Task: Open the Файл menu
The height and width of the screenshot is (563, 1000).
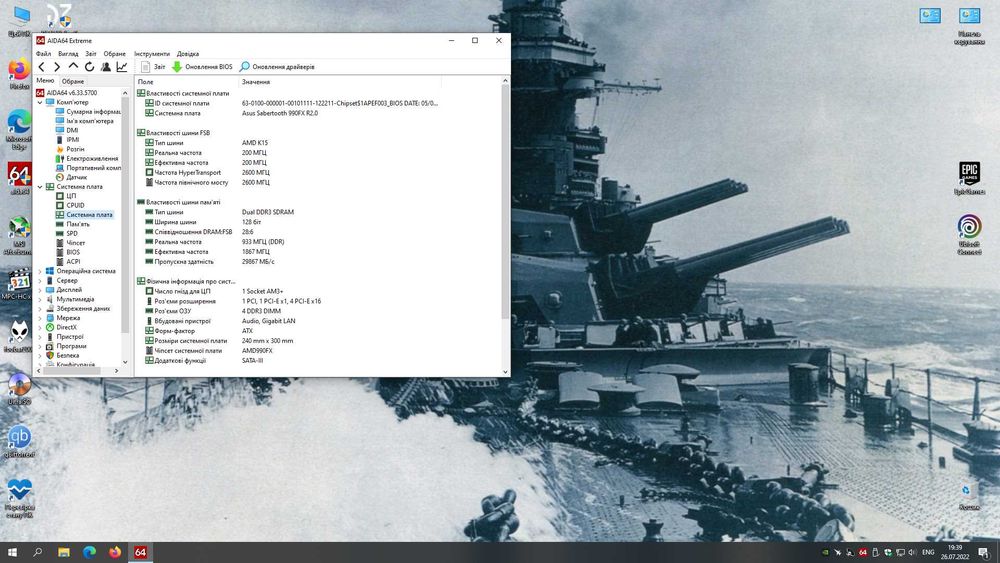Action: coord(43,54)
